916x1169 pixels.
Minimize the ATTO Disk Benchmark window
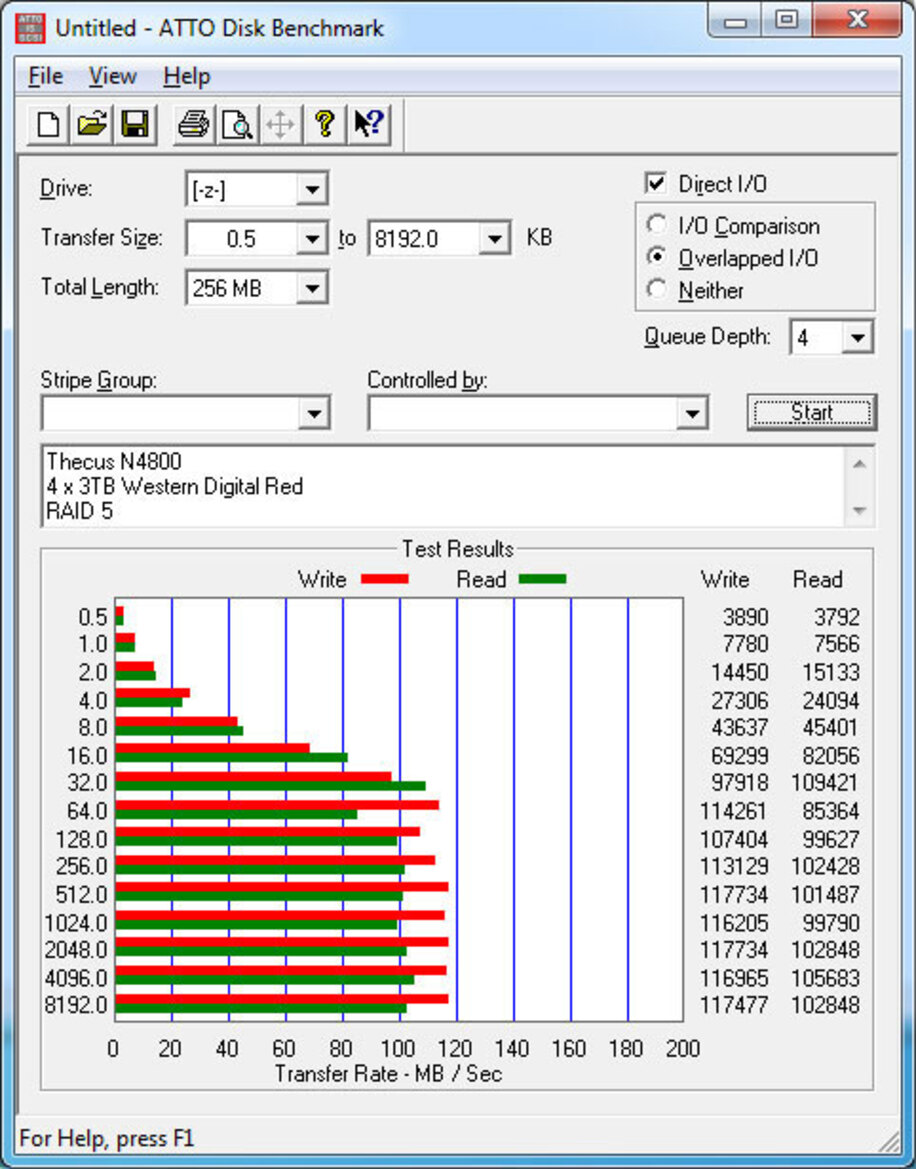tap(735, 21)
